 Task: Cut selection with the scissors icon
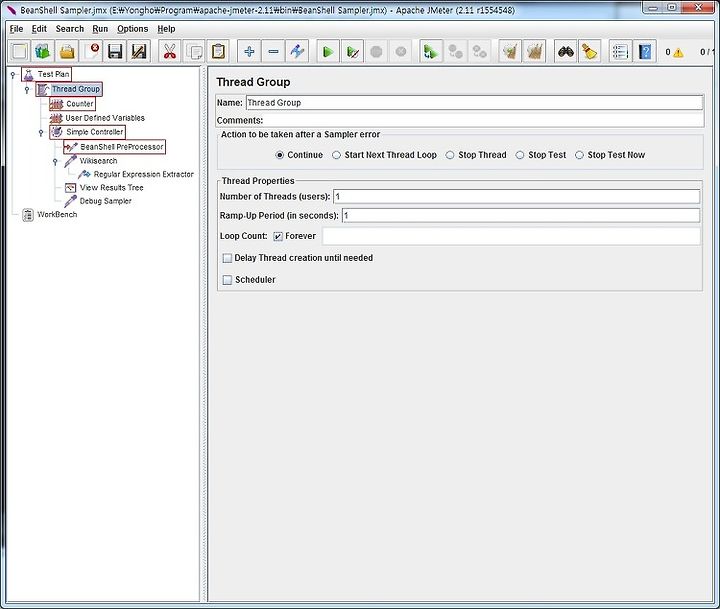[170, 51]
